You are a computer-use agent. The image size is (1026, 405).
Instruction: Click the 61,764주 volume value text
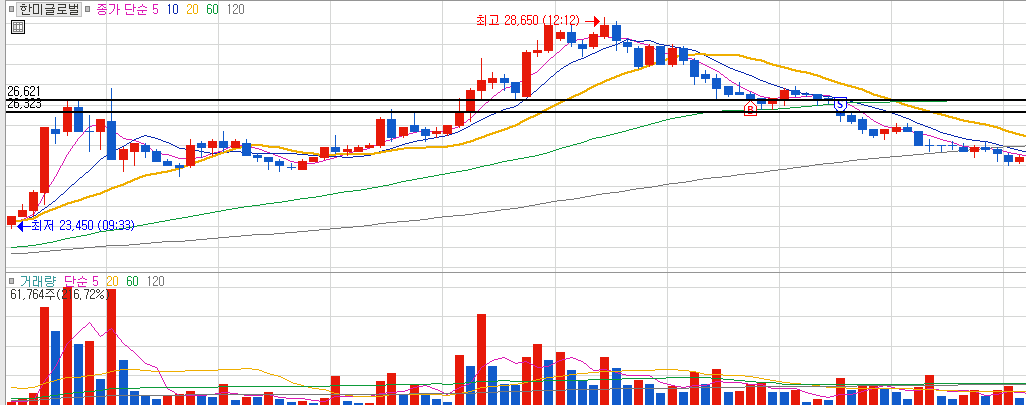click(x=33, y=294)
